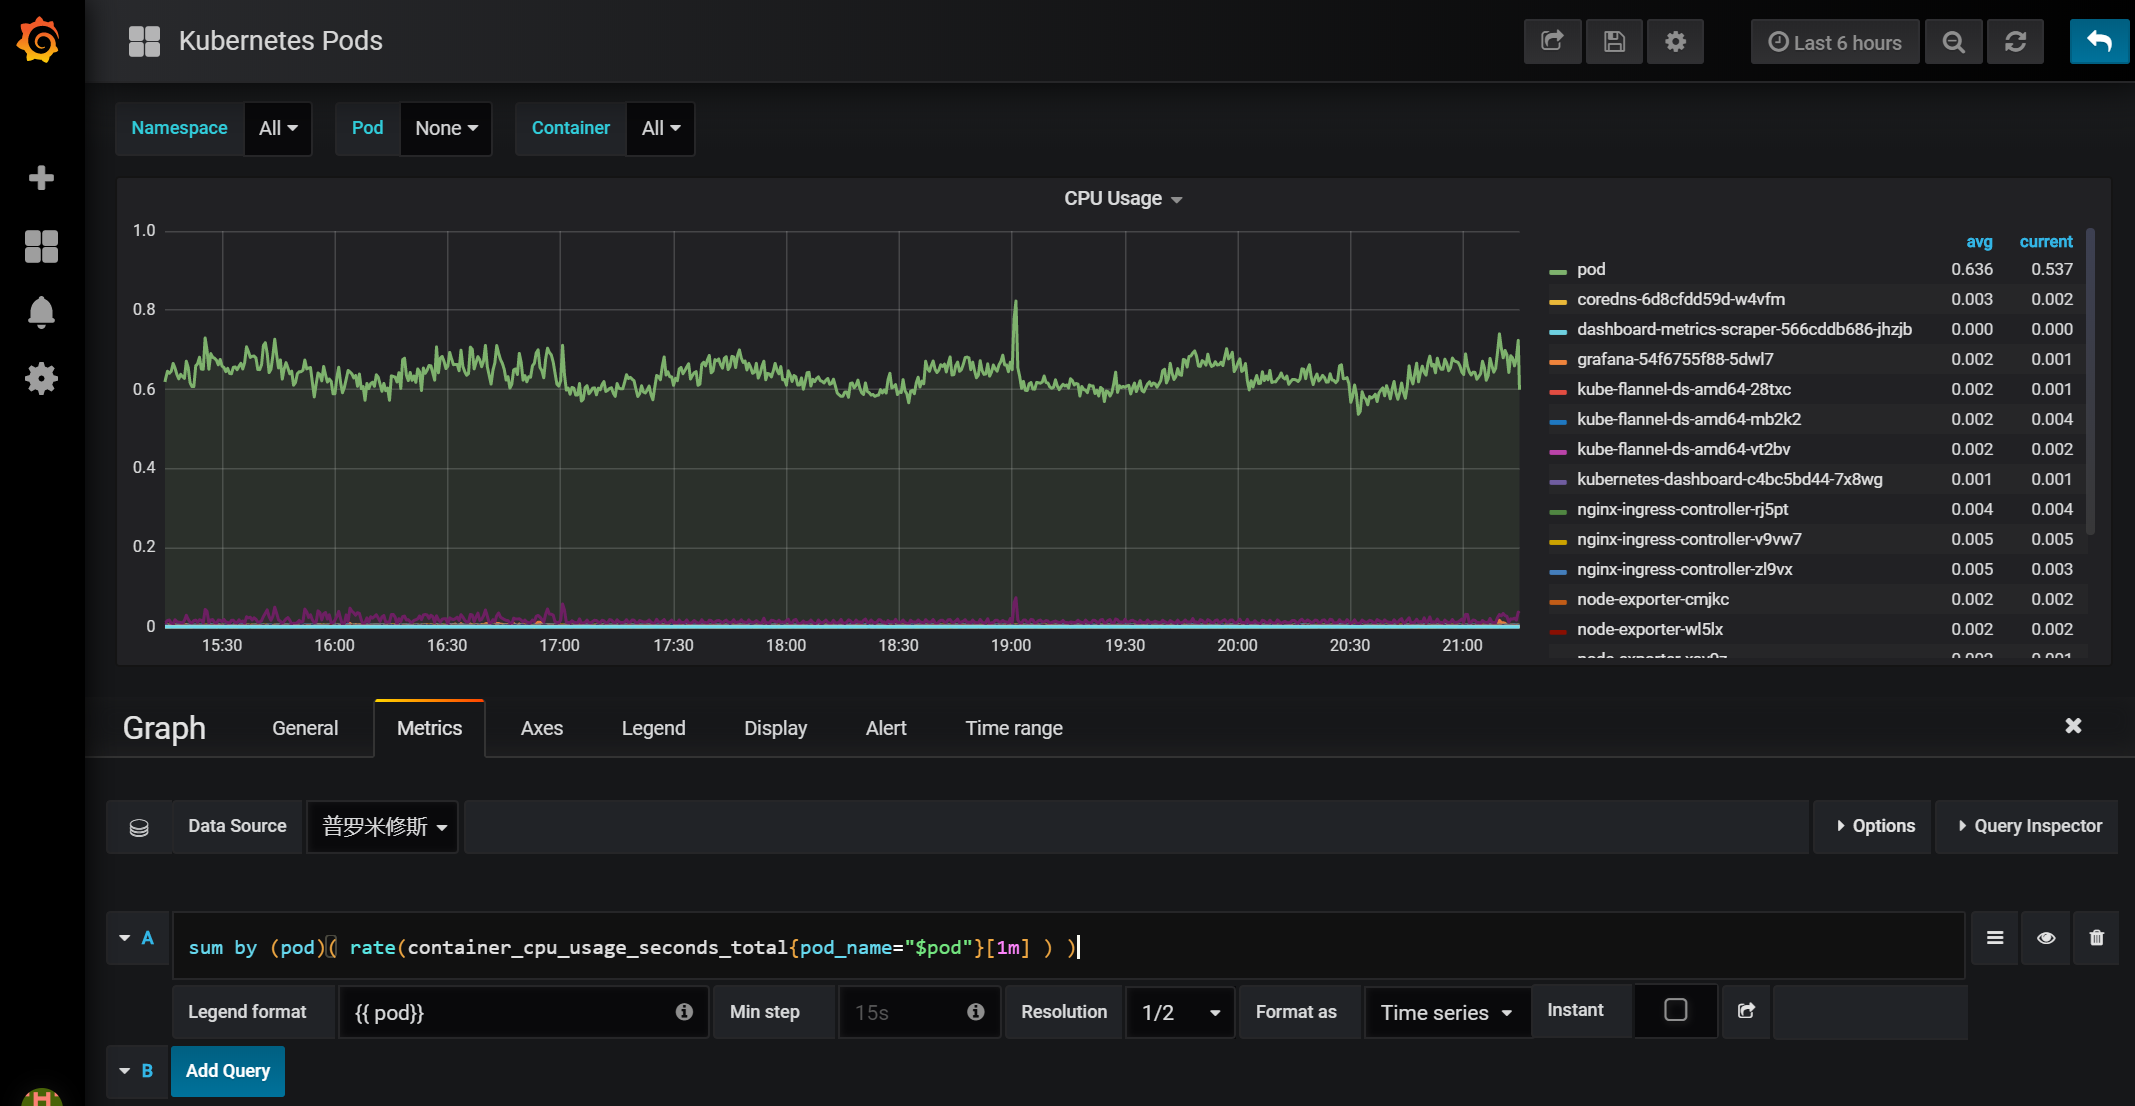Open the Dashboards icon in sidebar

click(41, 246)
